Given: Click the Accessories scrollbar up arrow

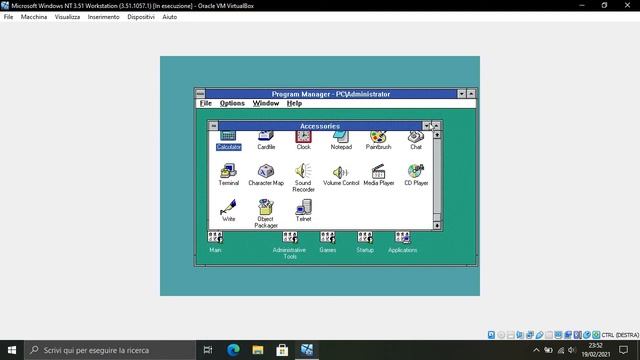Looking at the screenshot, I should (x=437, y=135).
